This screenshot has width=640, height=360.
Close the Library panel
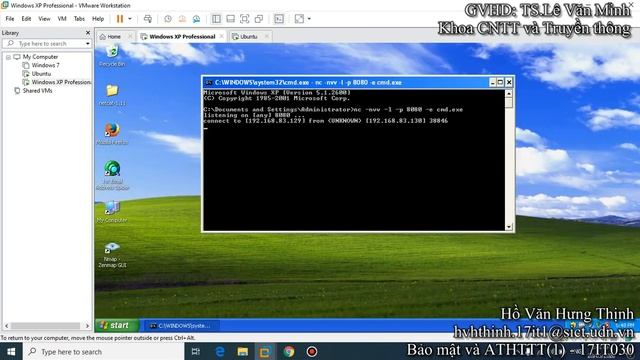point(88,33)
